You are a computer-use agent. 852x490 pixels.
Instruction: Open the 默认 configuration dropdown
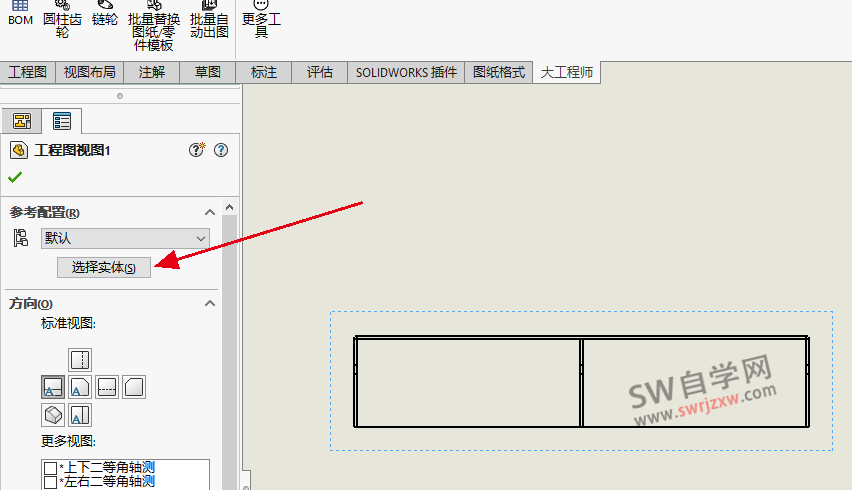(x=125, y=238)
